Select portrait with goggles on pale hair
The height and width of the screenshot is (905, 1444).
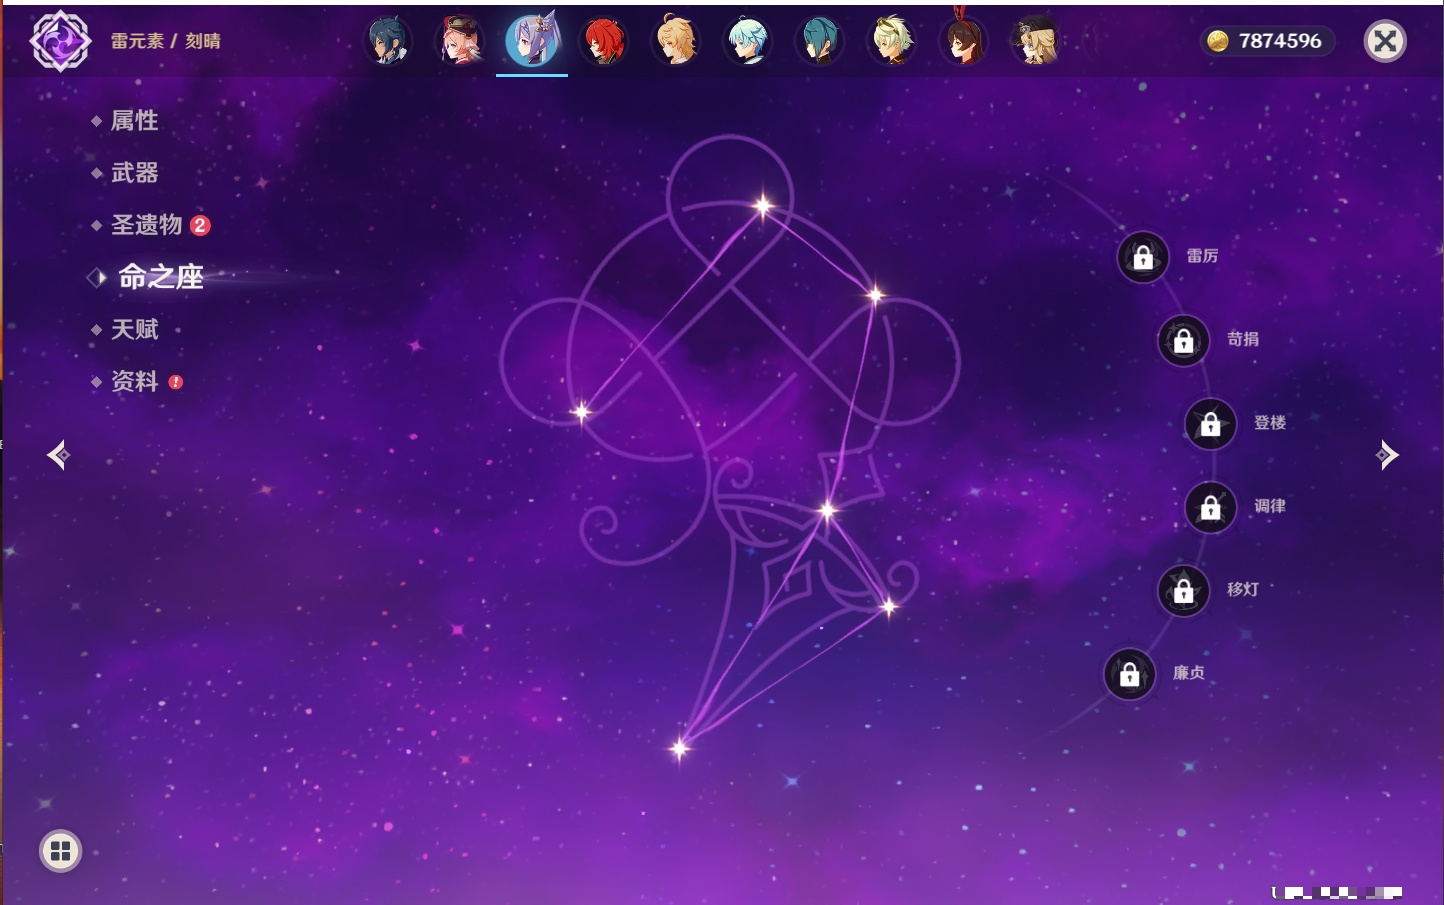[892, 41]
